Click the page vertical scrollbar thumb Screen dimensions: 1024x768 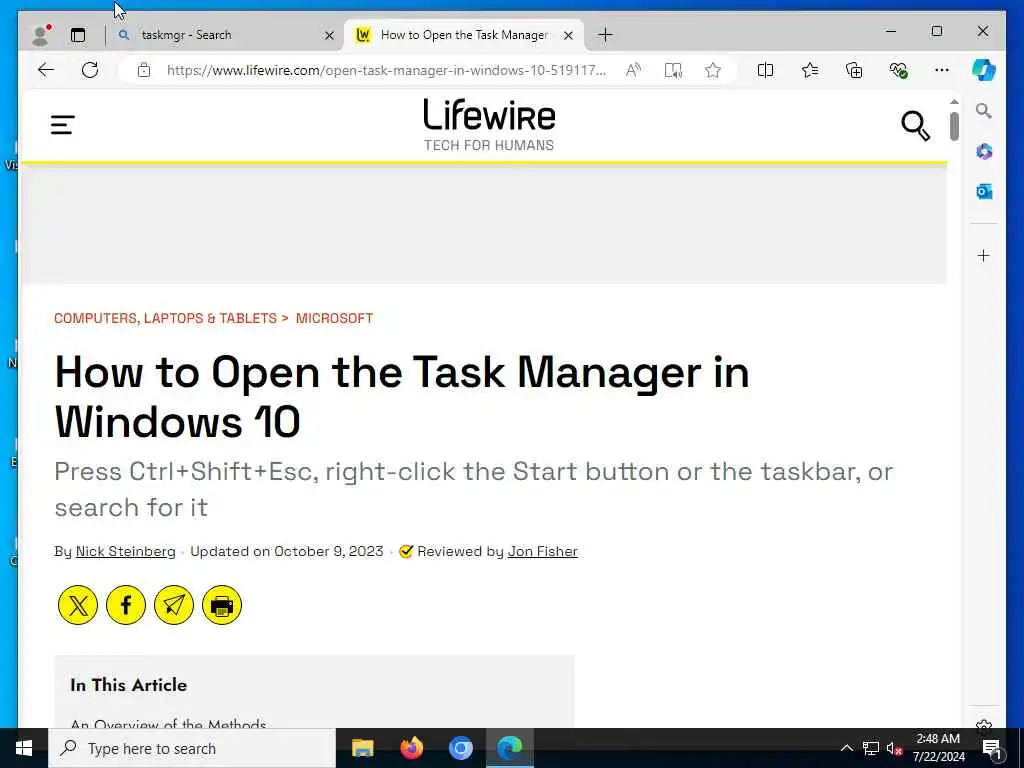(x=954, y=126)
